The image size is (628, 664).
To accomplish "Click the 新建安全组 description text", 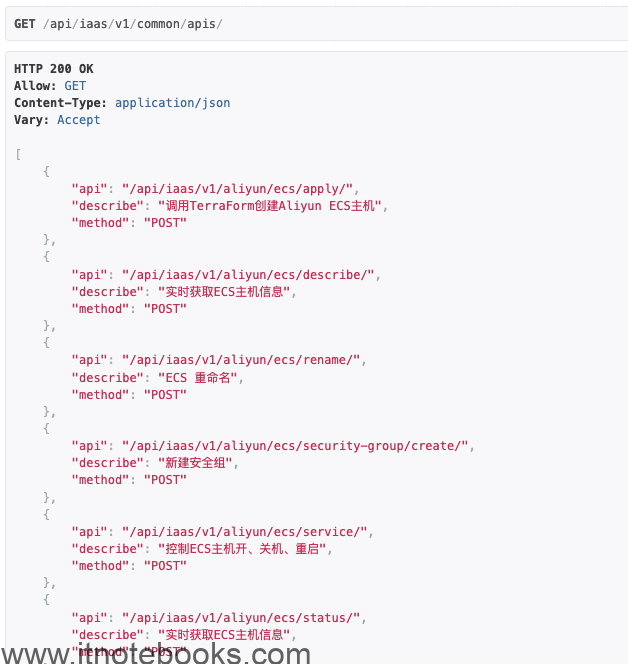I will click(195, 463).
